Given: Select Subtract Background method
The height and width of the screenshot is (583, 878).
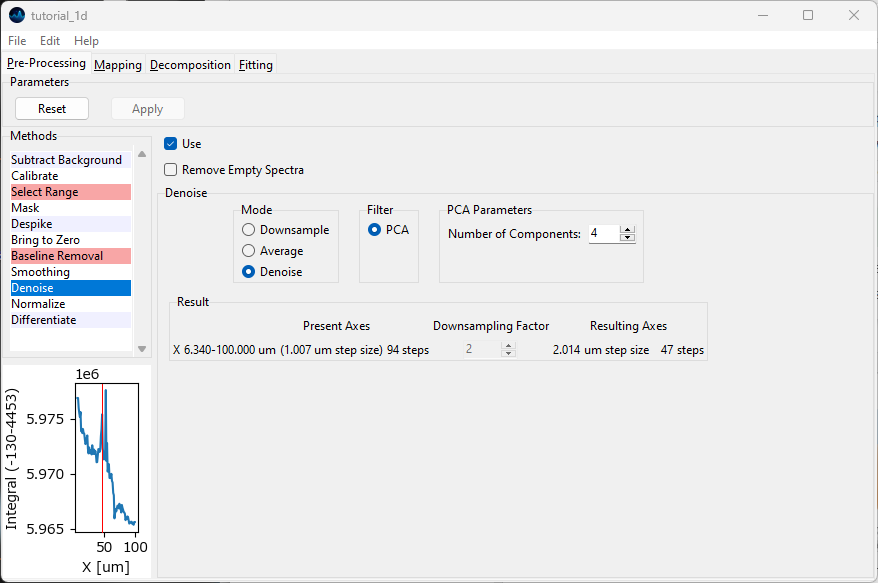Looking at the screenshot, I should [x=66, y=160].
